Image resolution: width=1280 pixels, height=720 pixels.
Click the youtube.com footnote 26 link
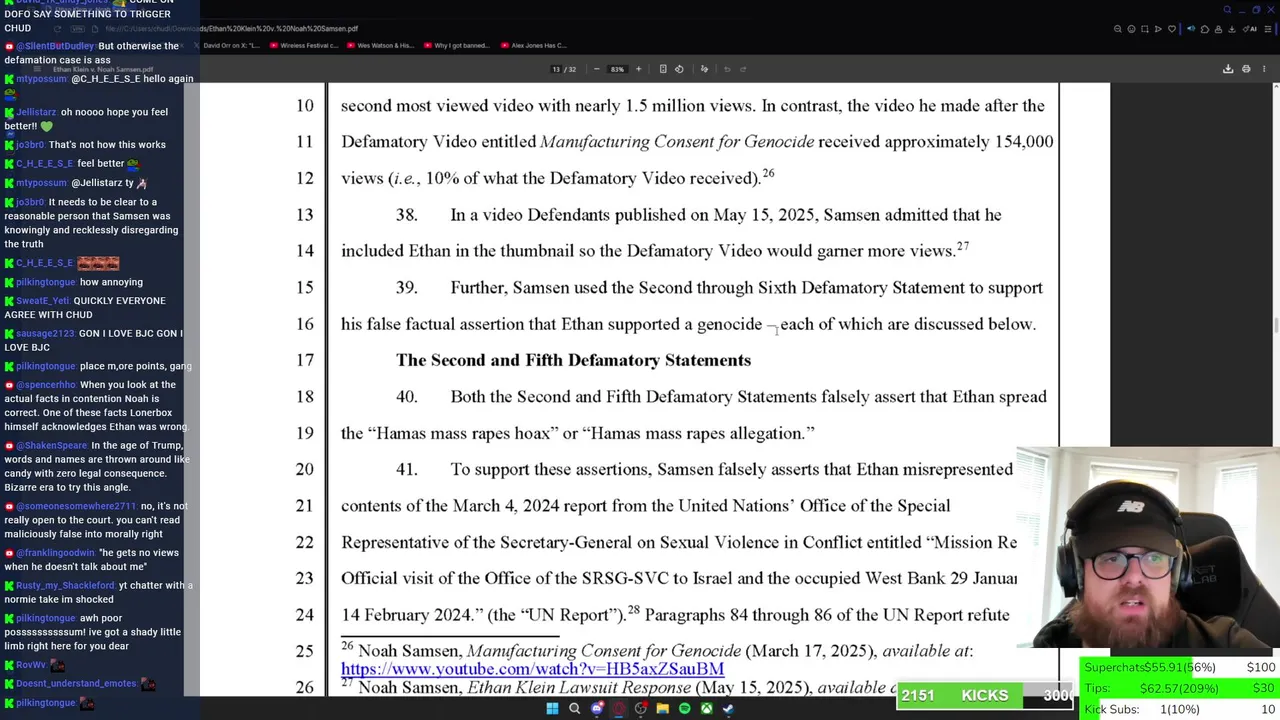[x=532, y=668]
